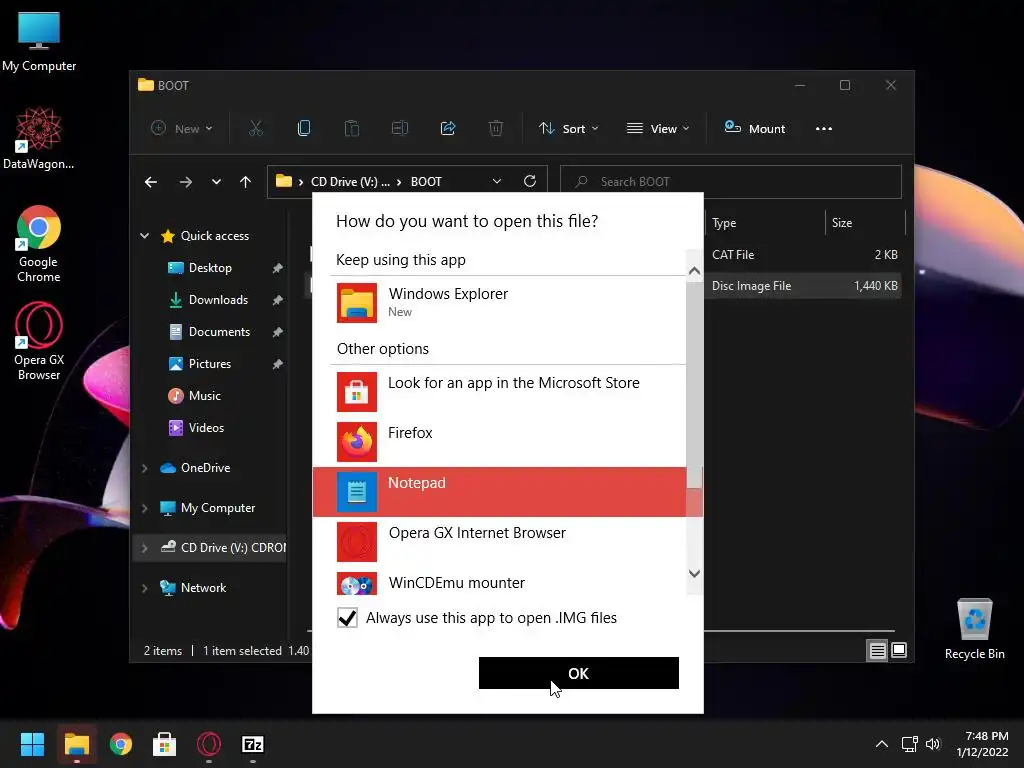Open the Recycle Bin on desktop
This screenshot has height=768, width=1024.
(974, 629)
